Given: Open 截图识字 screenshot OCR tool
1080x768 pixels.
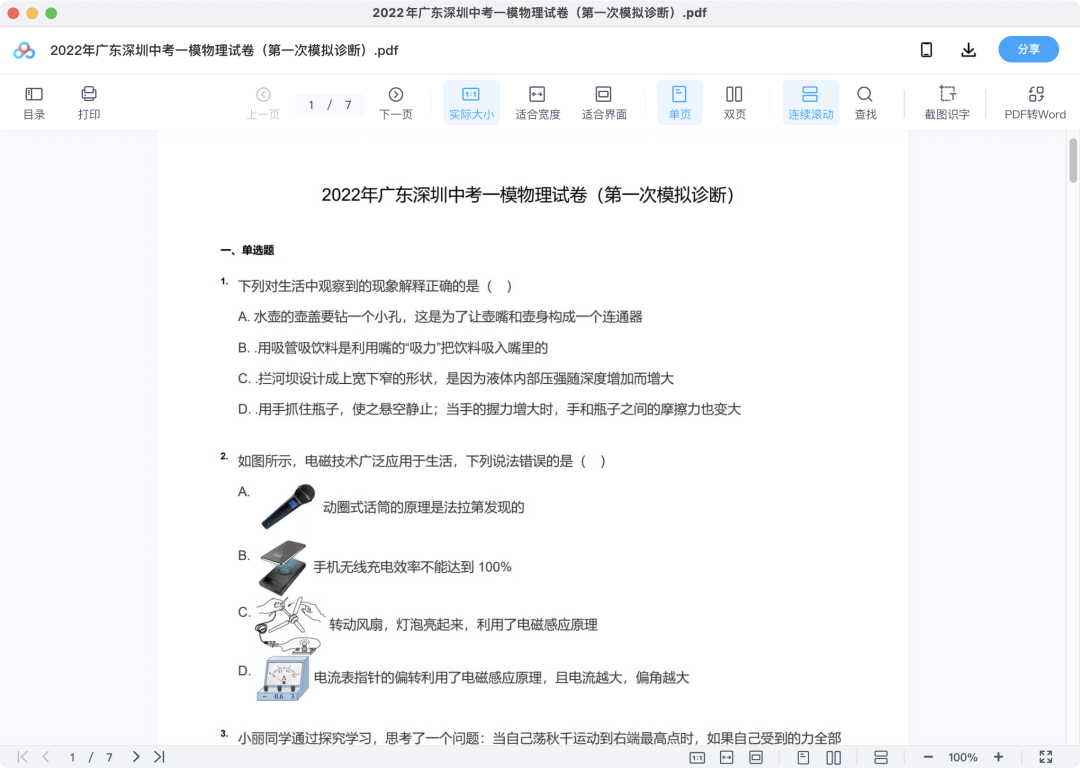Looking at the screenshot, I should point(947,103).
